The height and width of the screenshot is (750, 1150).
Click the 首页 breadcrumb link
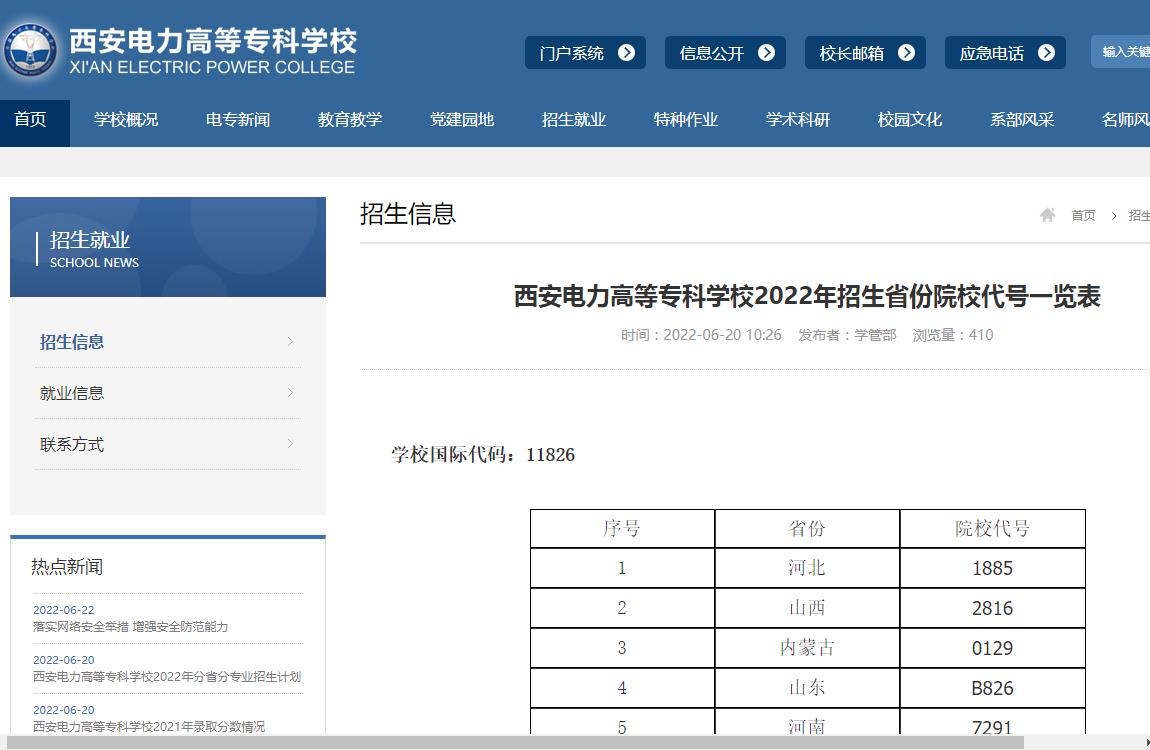[x=1083, y=216]
